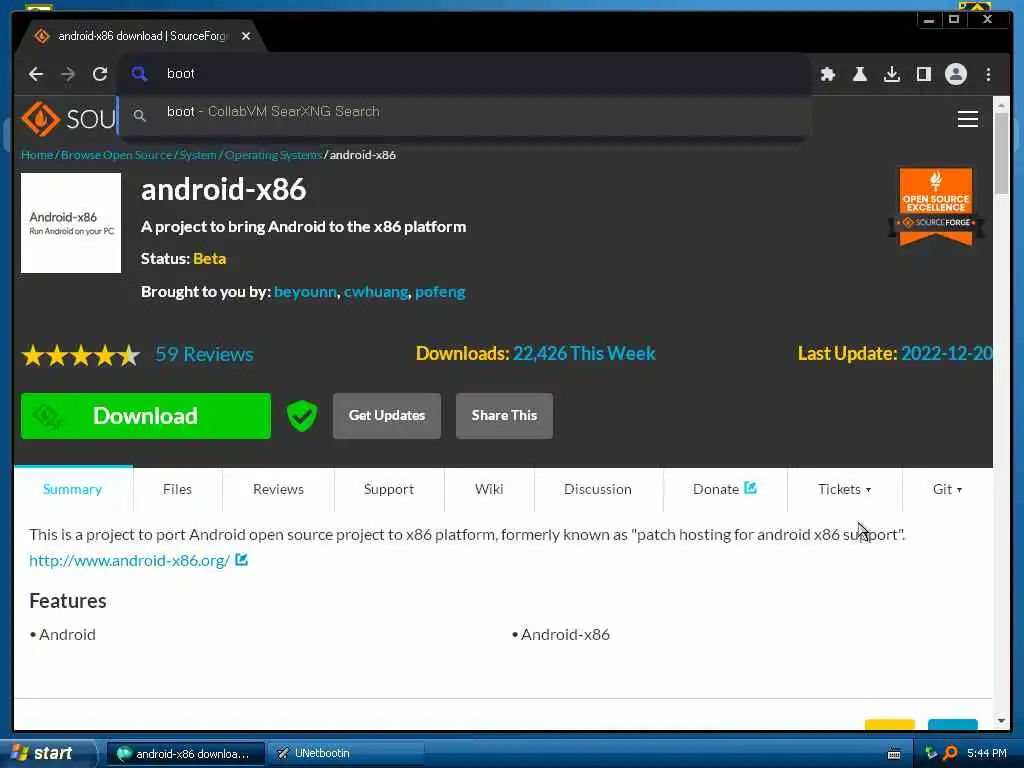Click the Android-x86 project logo thumbnail
This screenshot has width=1024, height=768.
(x=71, y=223)
